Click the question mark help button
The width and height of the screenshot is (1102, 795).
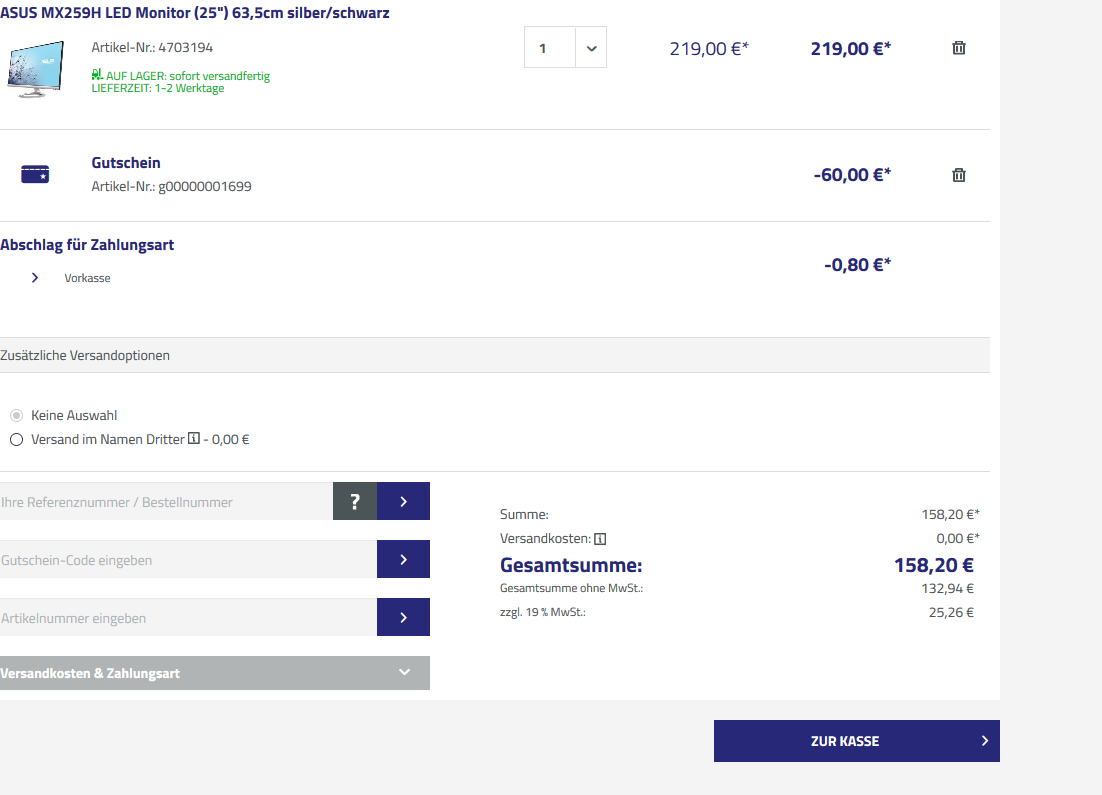354,501
